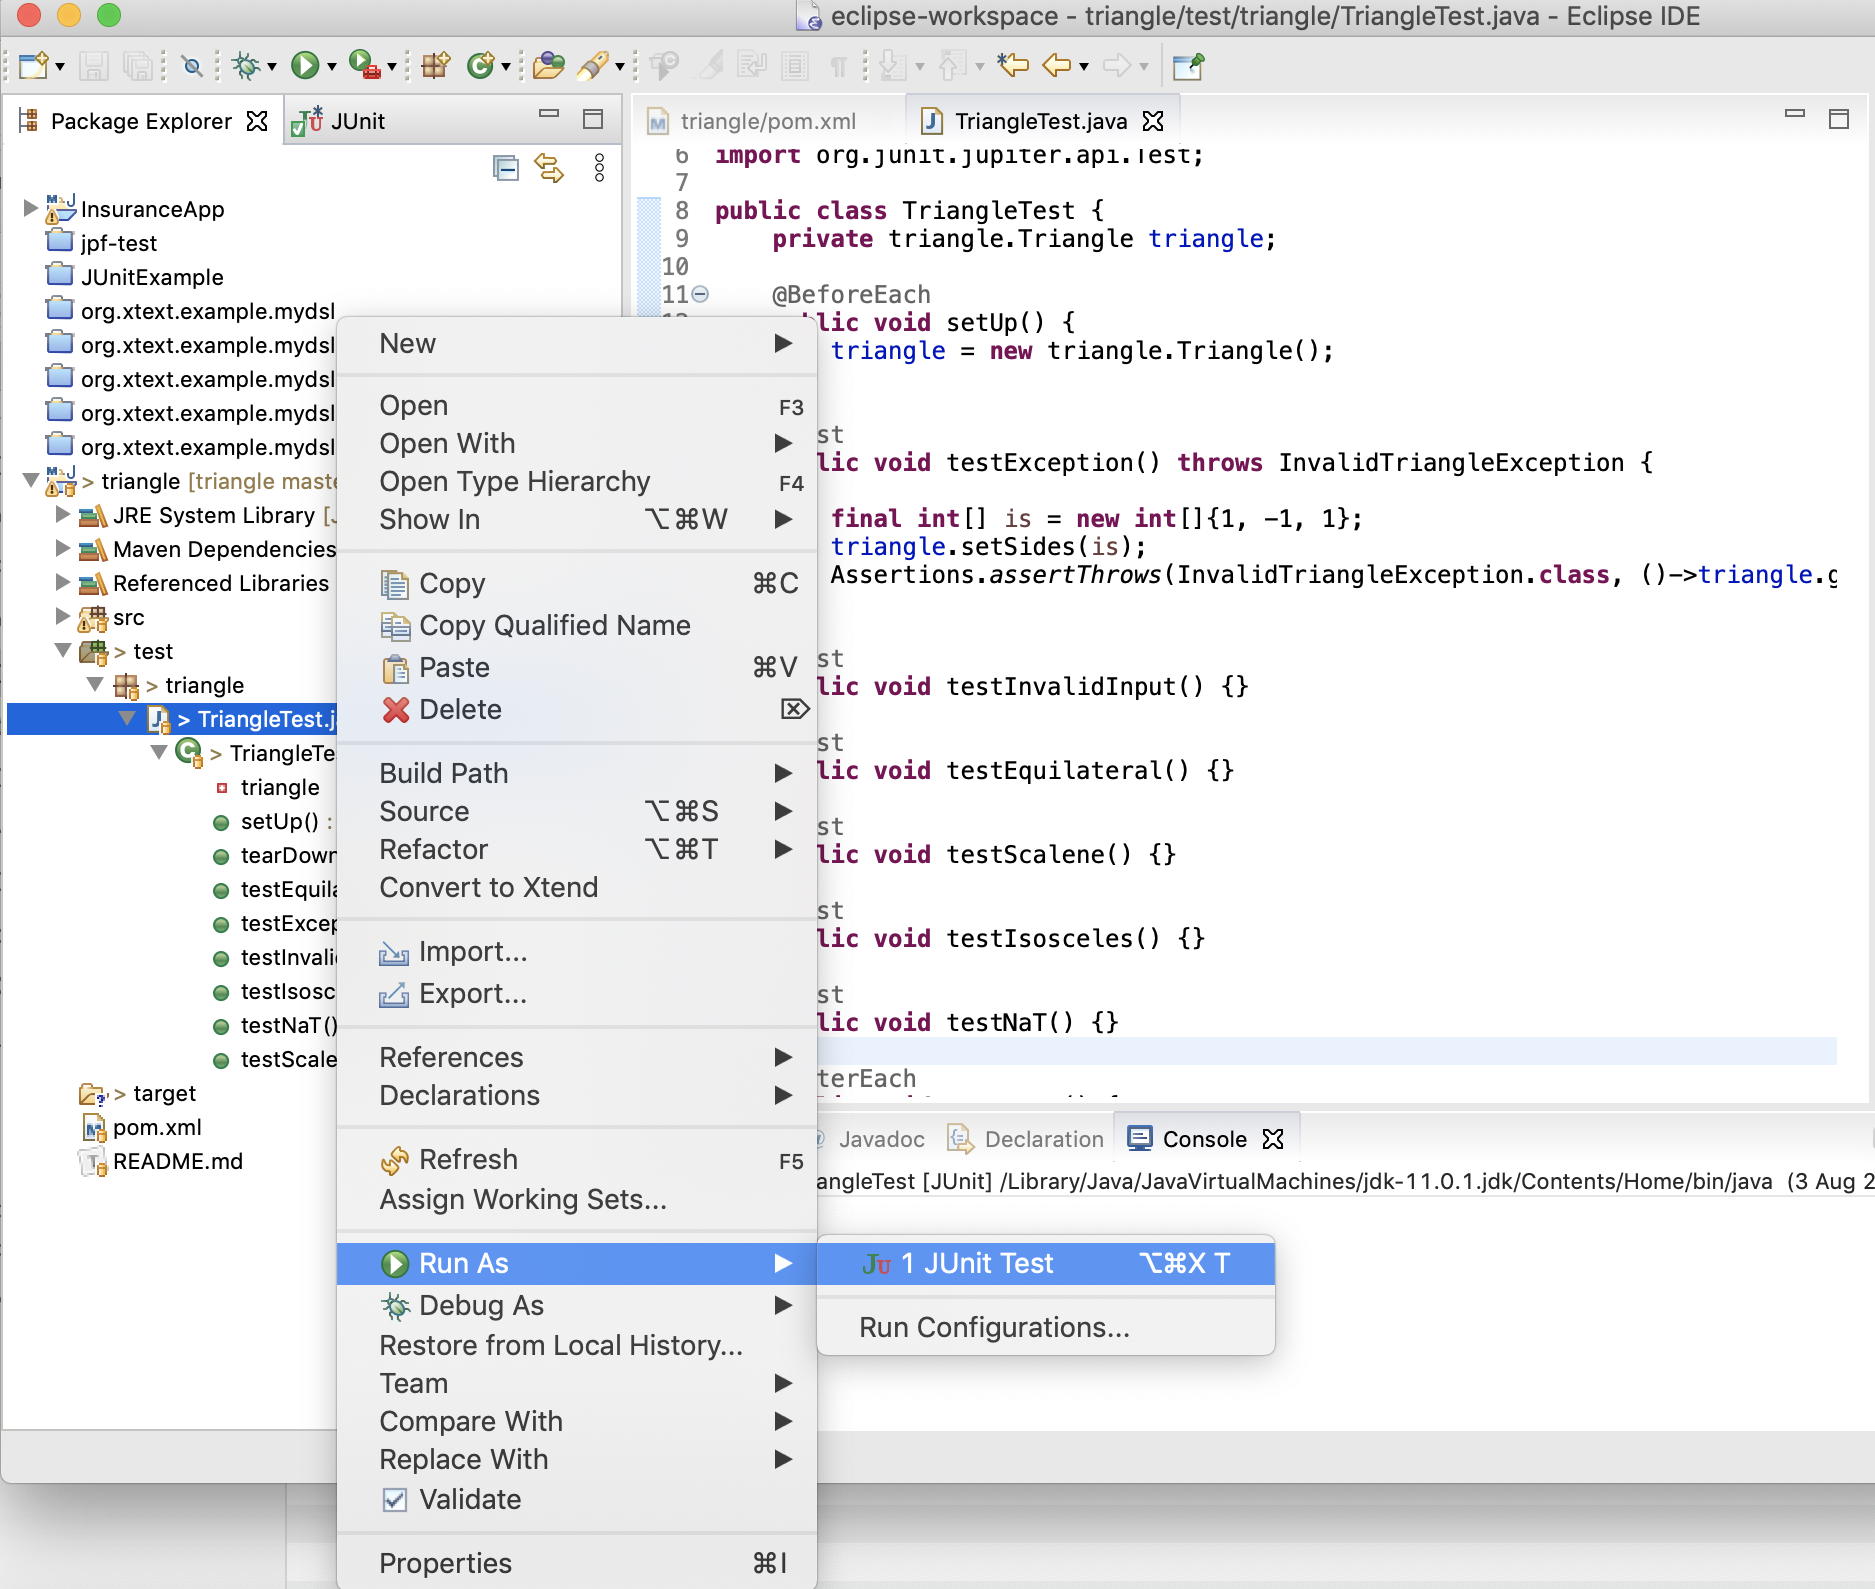
Task: Click the Search flashlight toolbar icon
Action: click(x=593, y=66)
